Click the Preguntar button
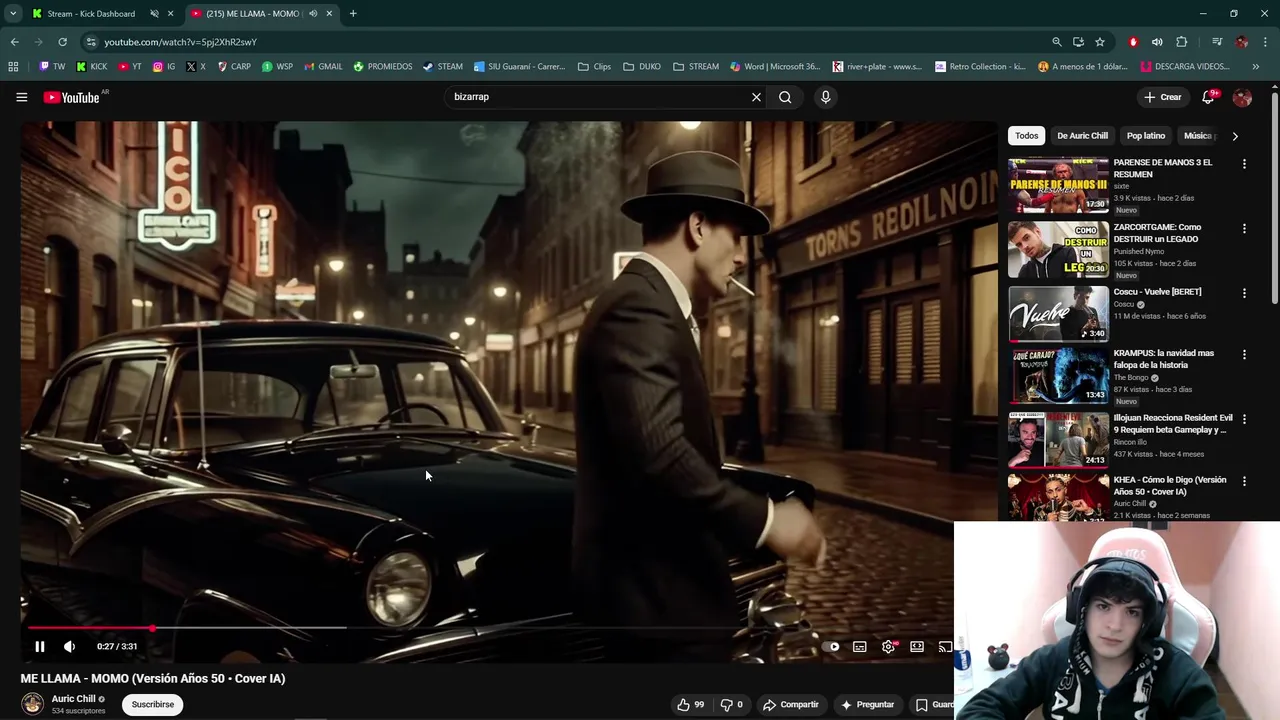 [867, 704]
